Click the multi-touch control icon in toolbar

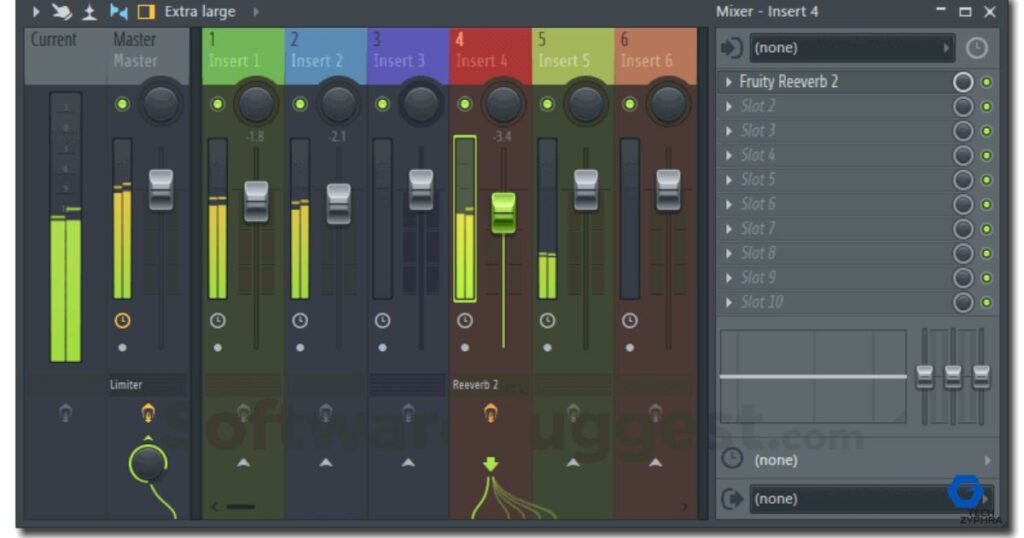click(x=63, y=12)
